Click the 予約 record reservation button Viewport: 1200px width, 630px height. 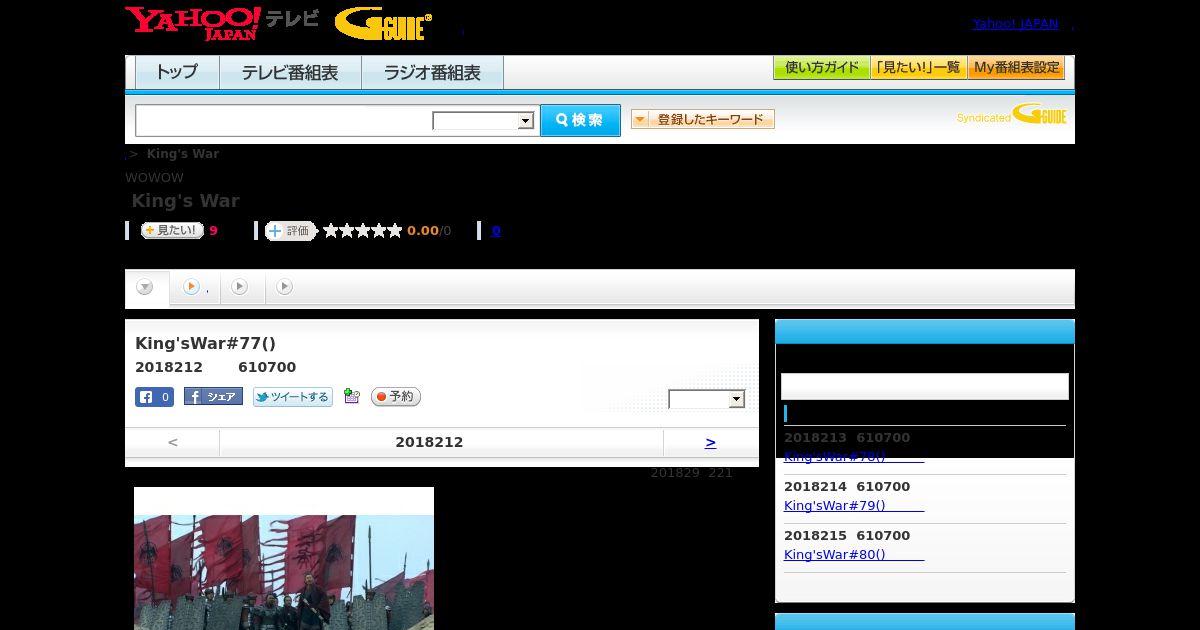pyautogui.click(x=396, y=397)
